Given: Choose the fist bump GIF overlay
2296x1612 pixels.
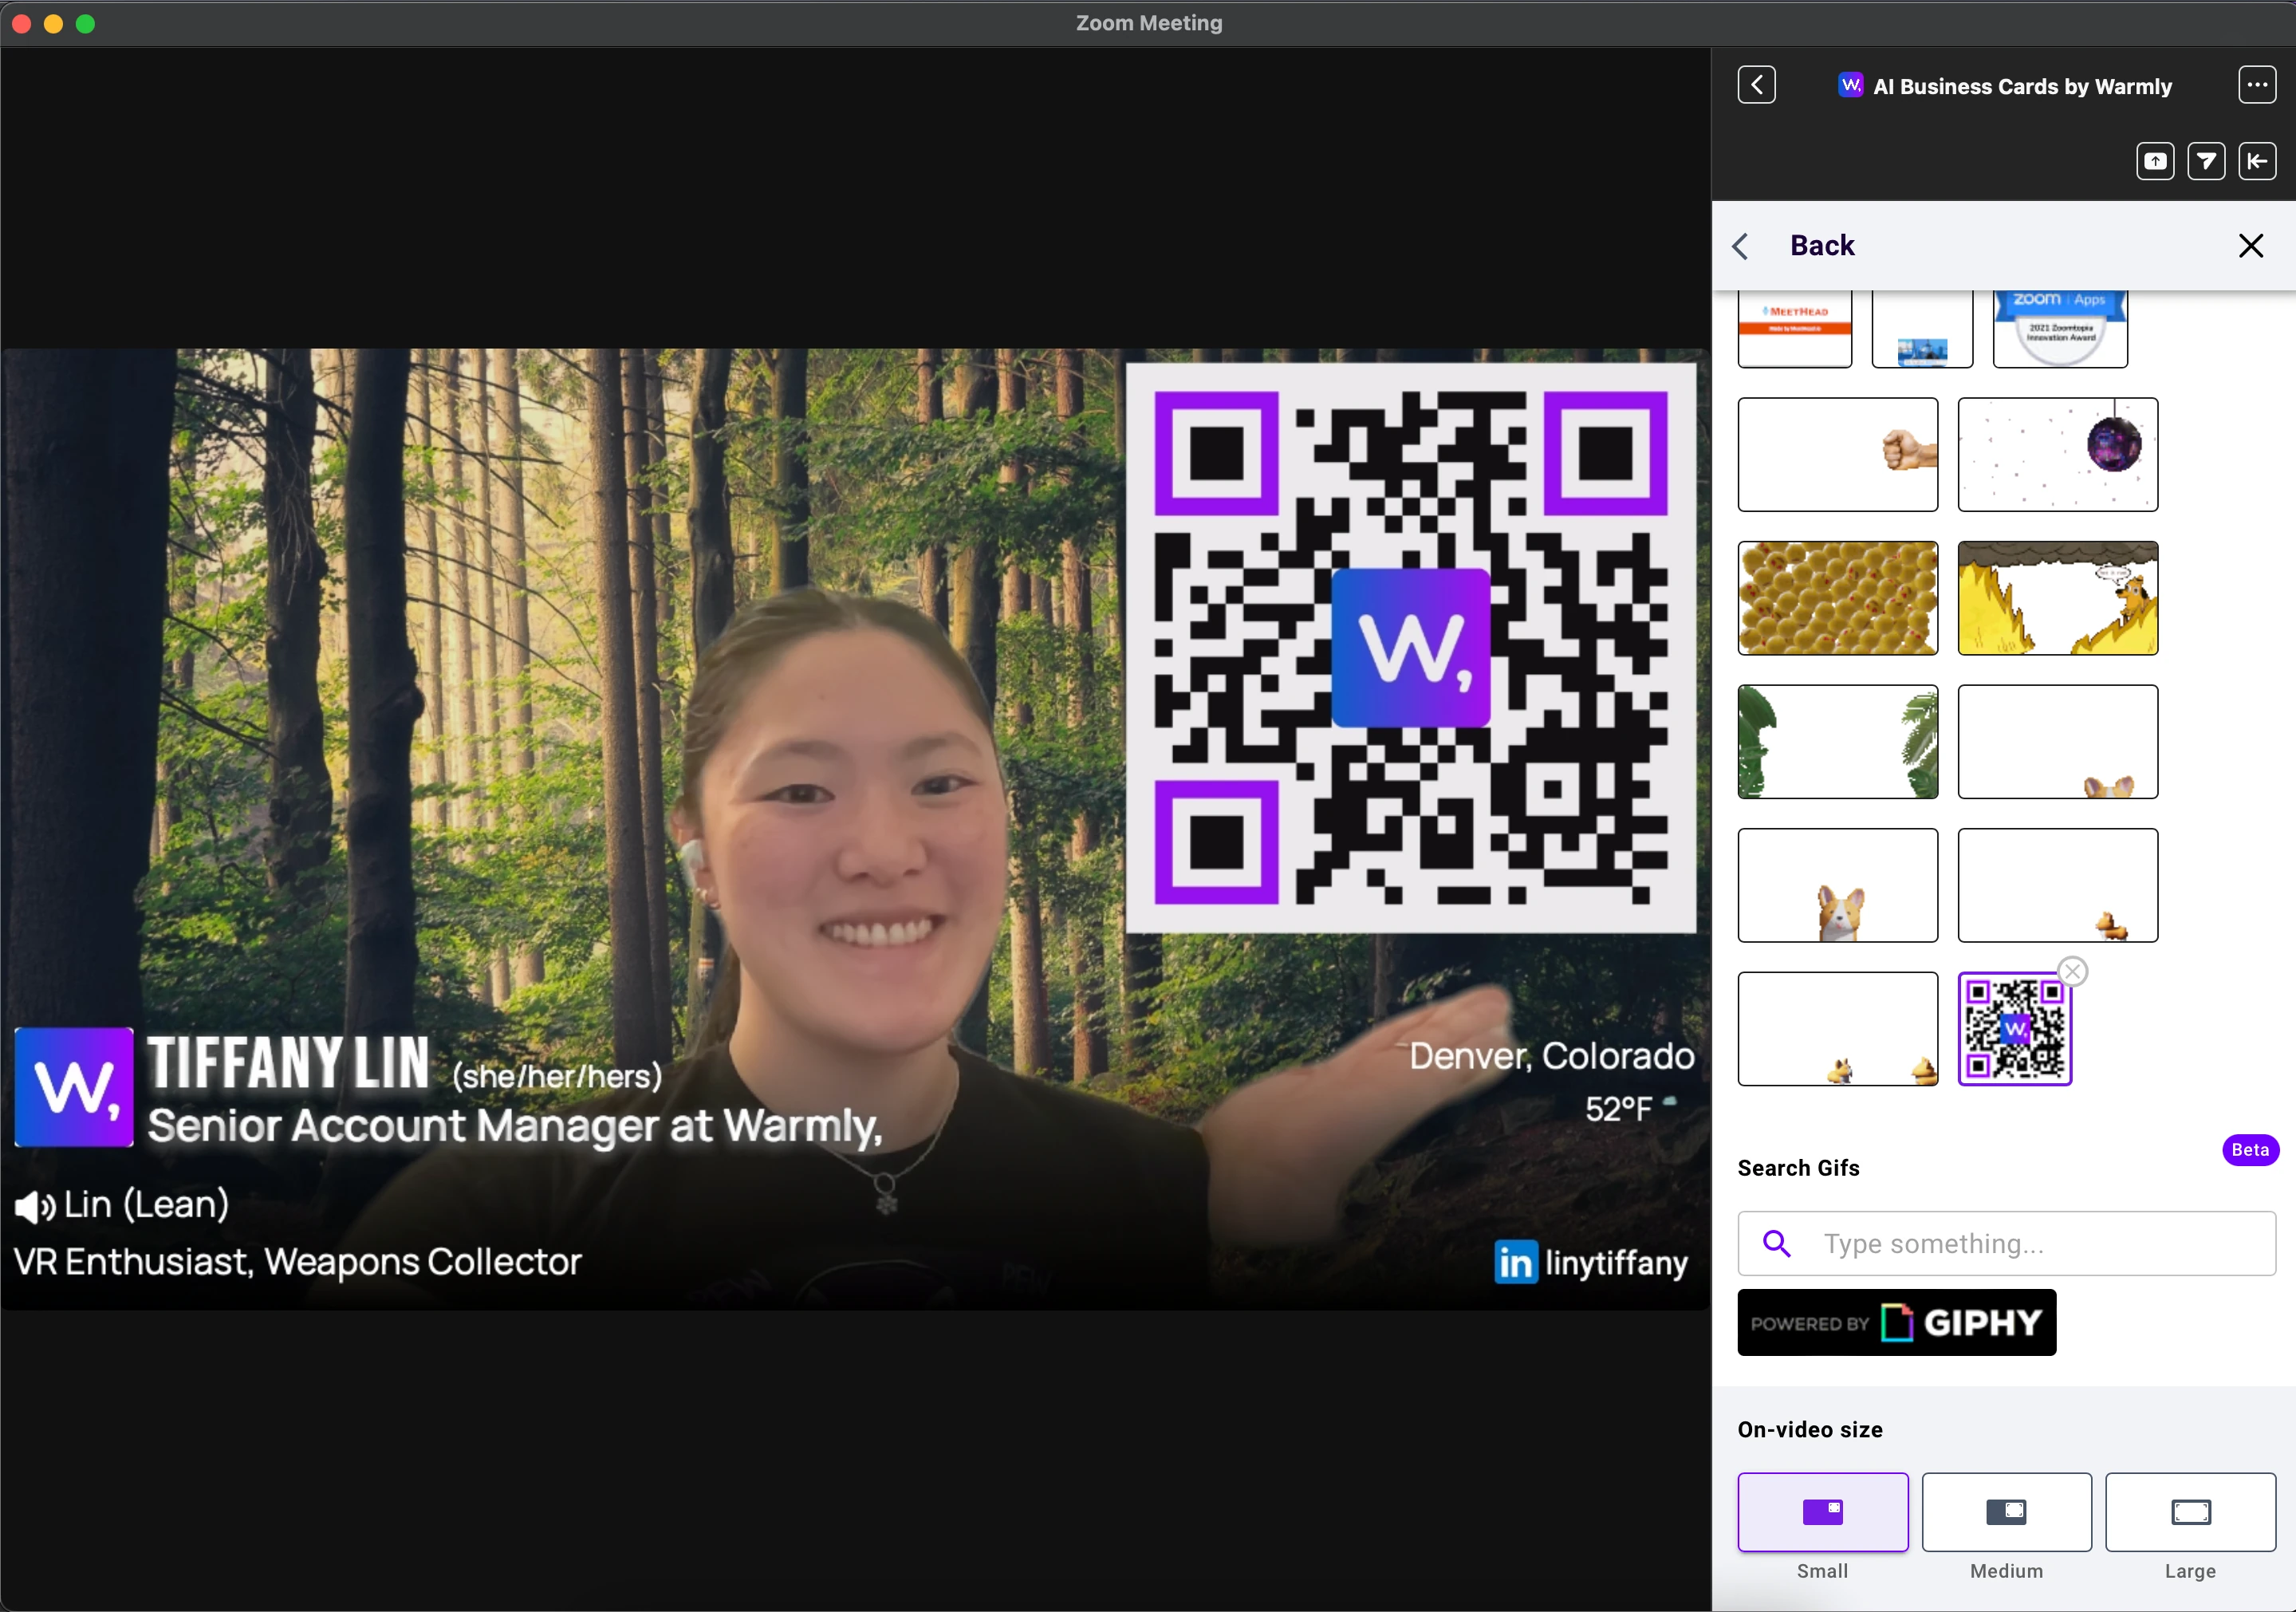Looking at the screenshot, I should pos(1837,455).
